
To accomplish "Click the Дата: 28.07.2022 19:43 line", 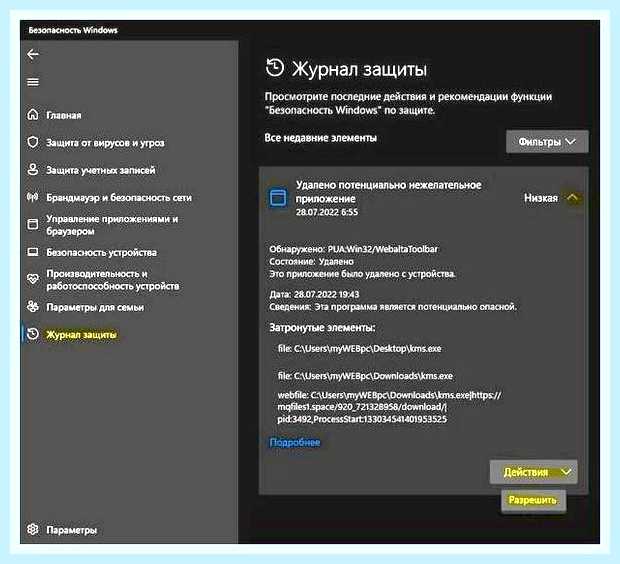I will click(x=314, y=294).
